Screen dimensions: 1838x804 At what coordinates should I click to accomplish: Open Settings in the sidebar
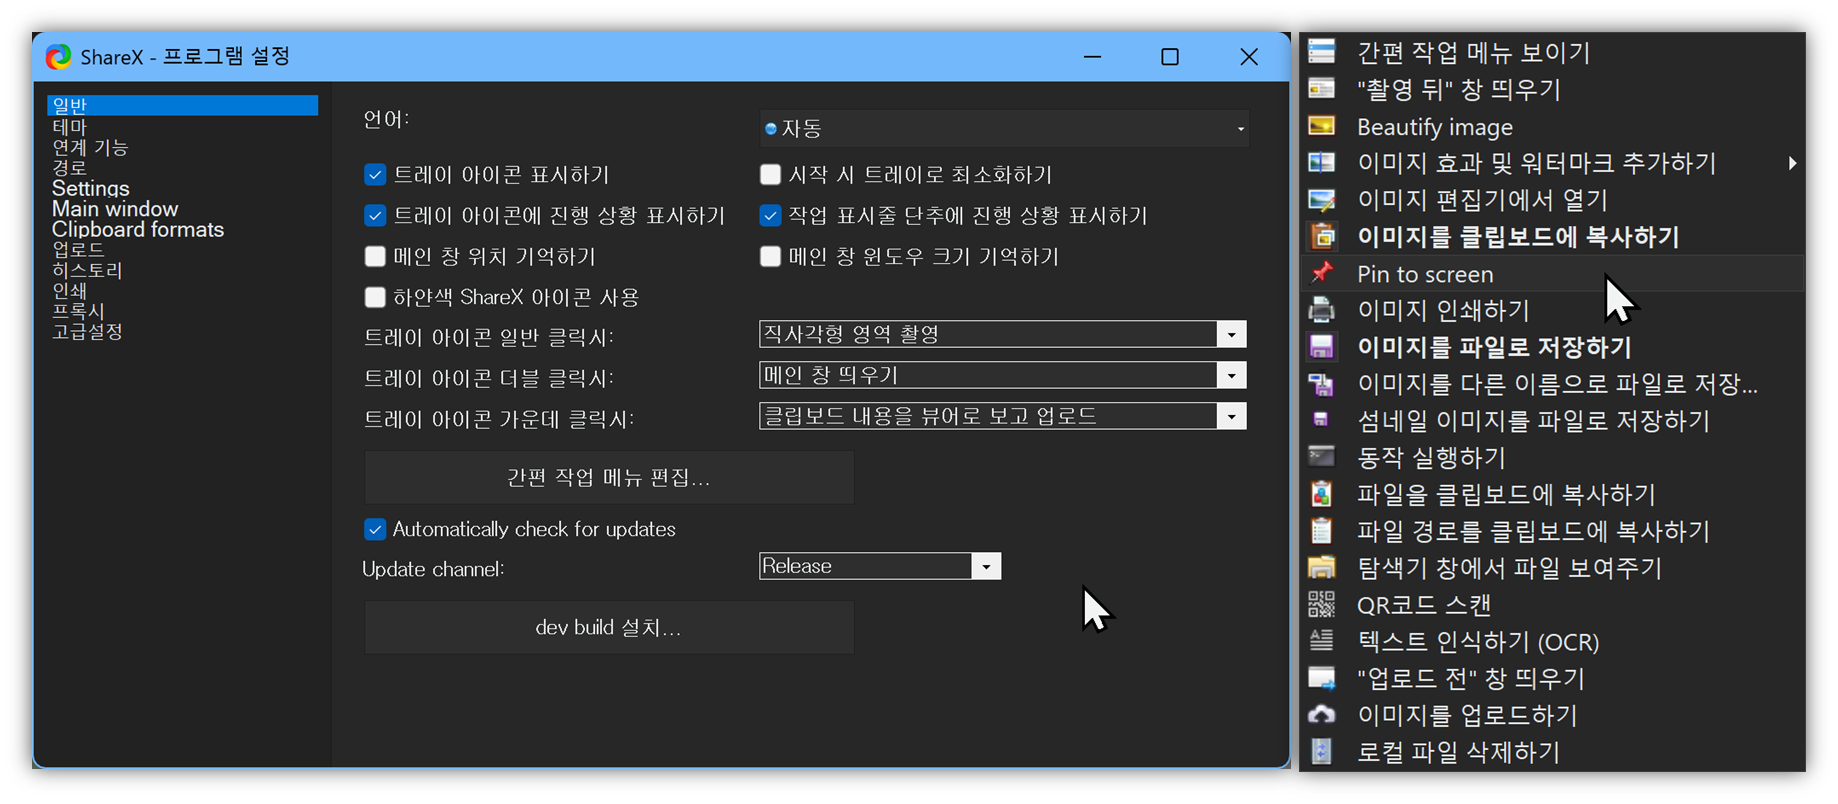click(x=91, y=188)
